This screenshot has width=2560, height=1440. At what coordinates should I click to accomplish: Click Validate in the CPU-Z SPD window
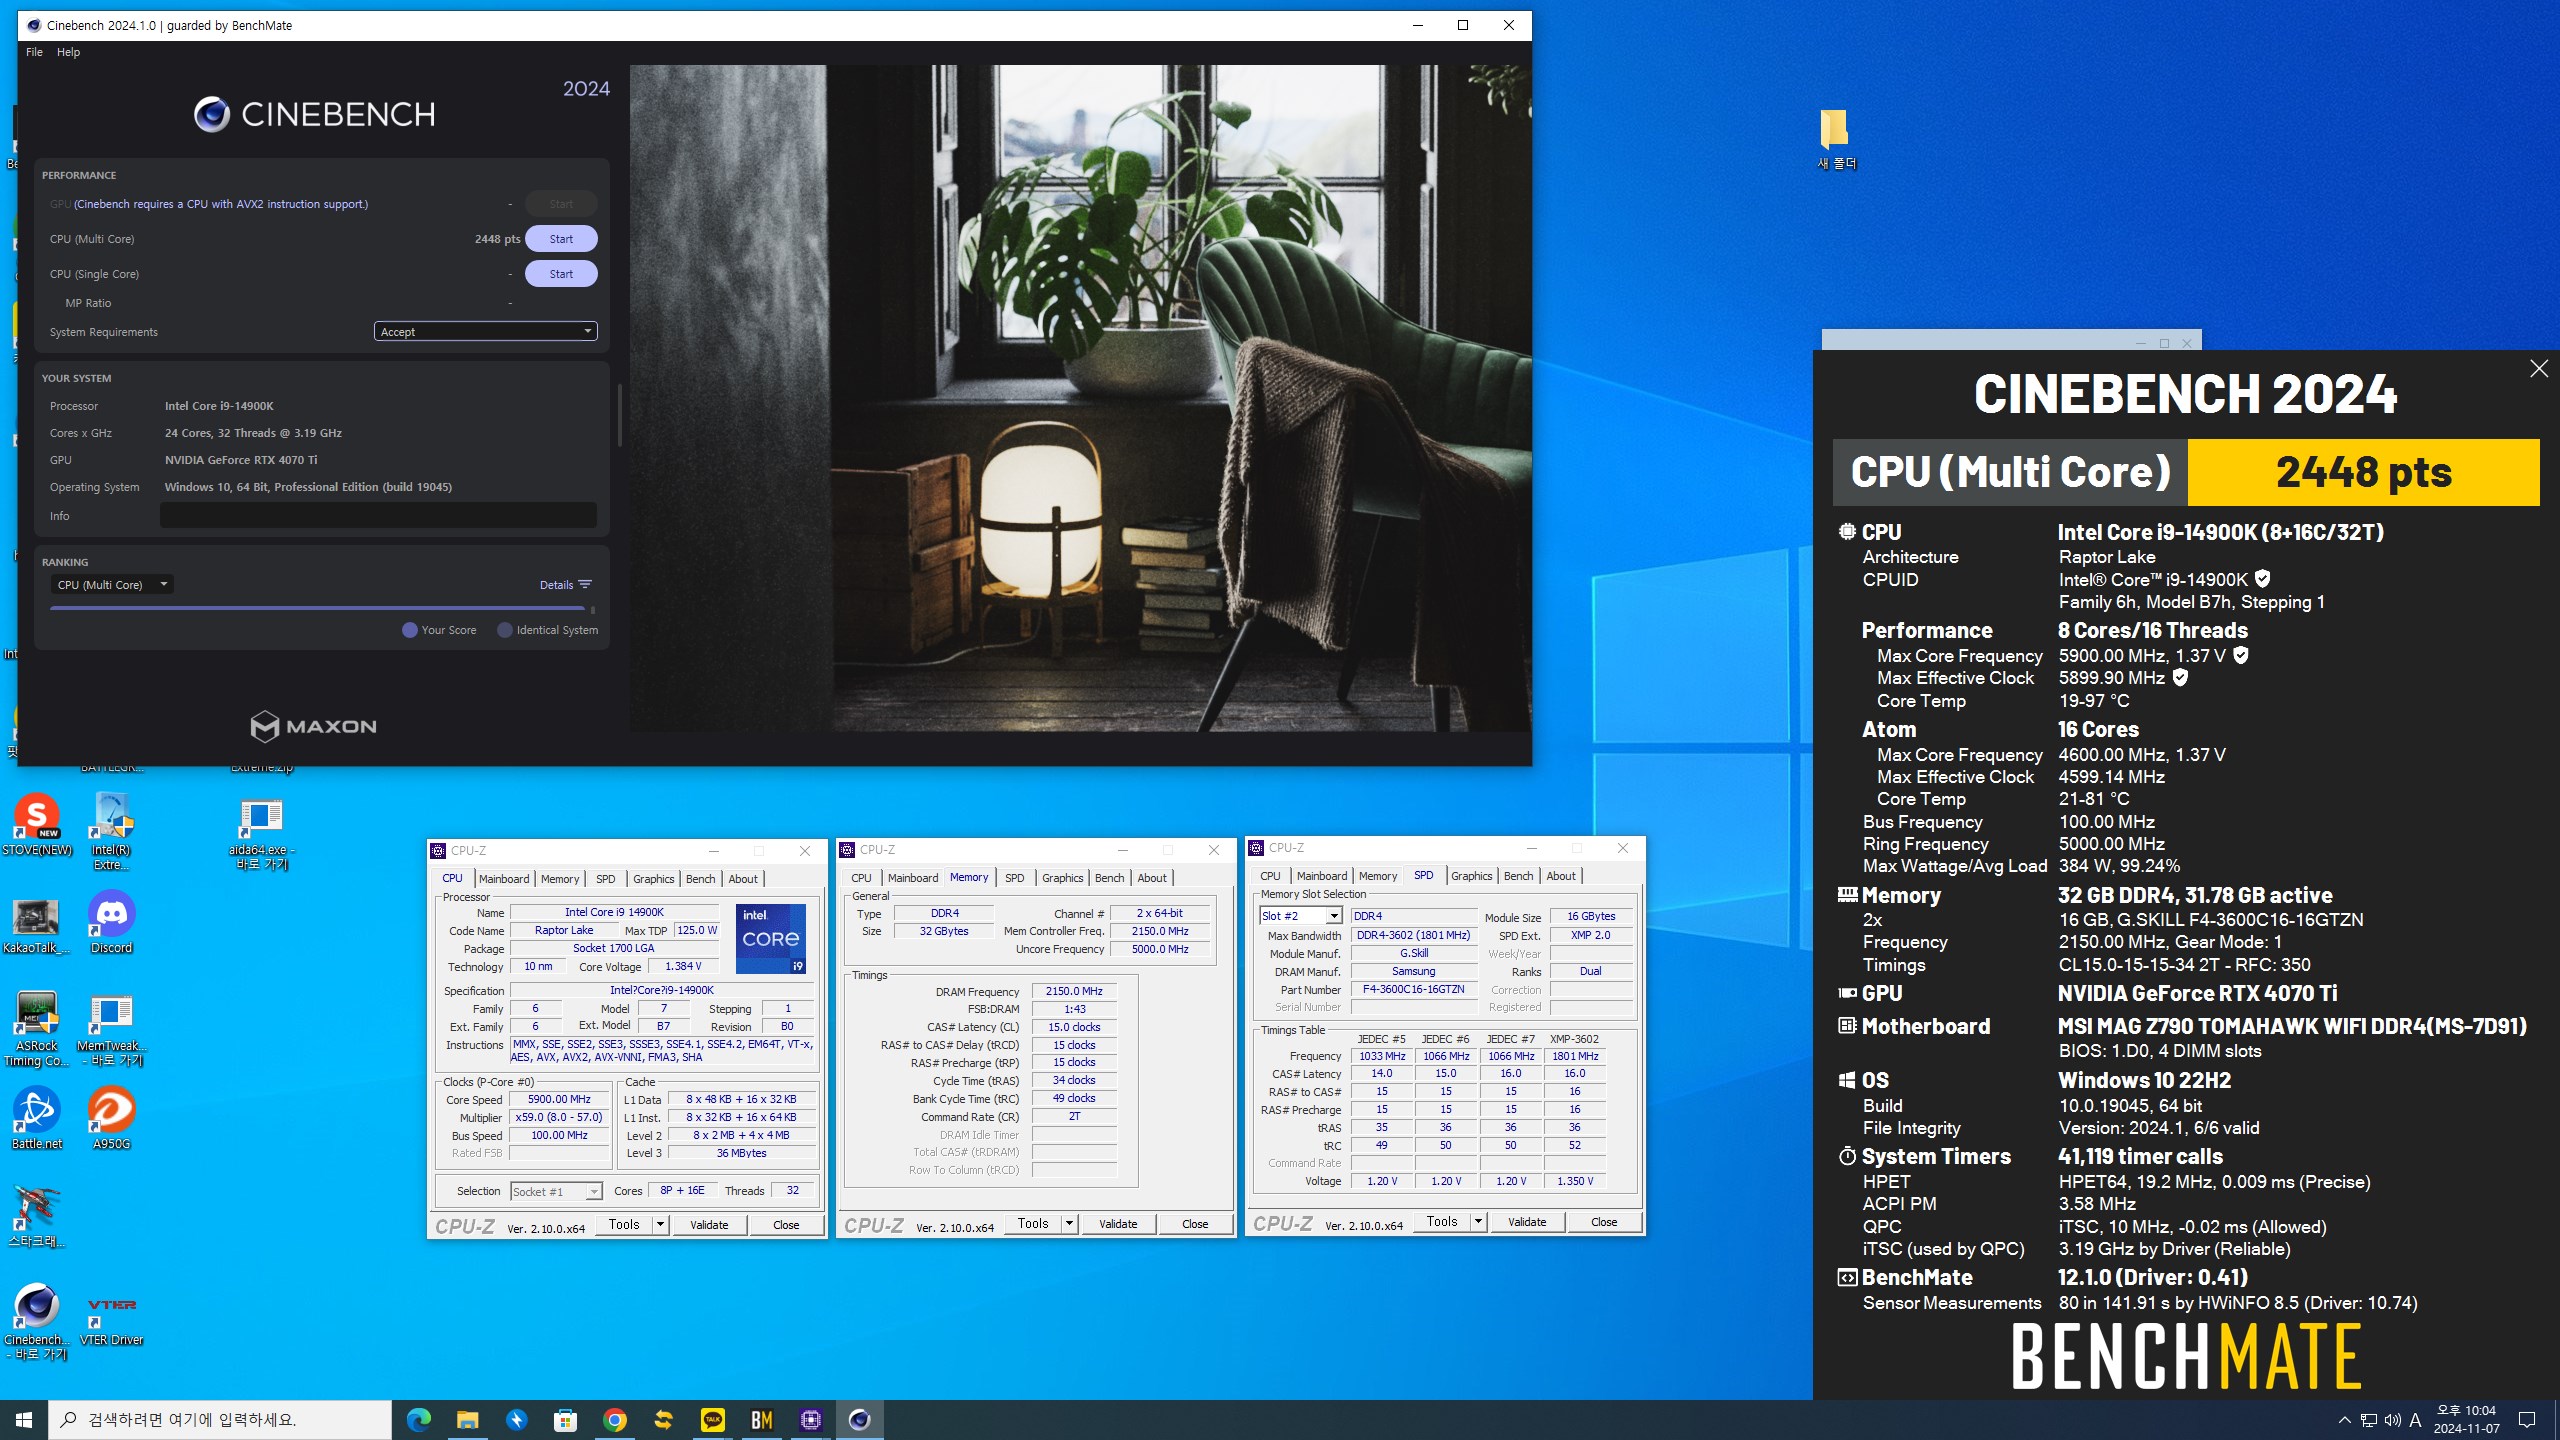(x=1527, y=1222)
